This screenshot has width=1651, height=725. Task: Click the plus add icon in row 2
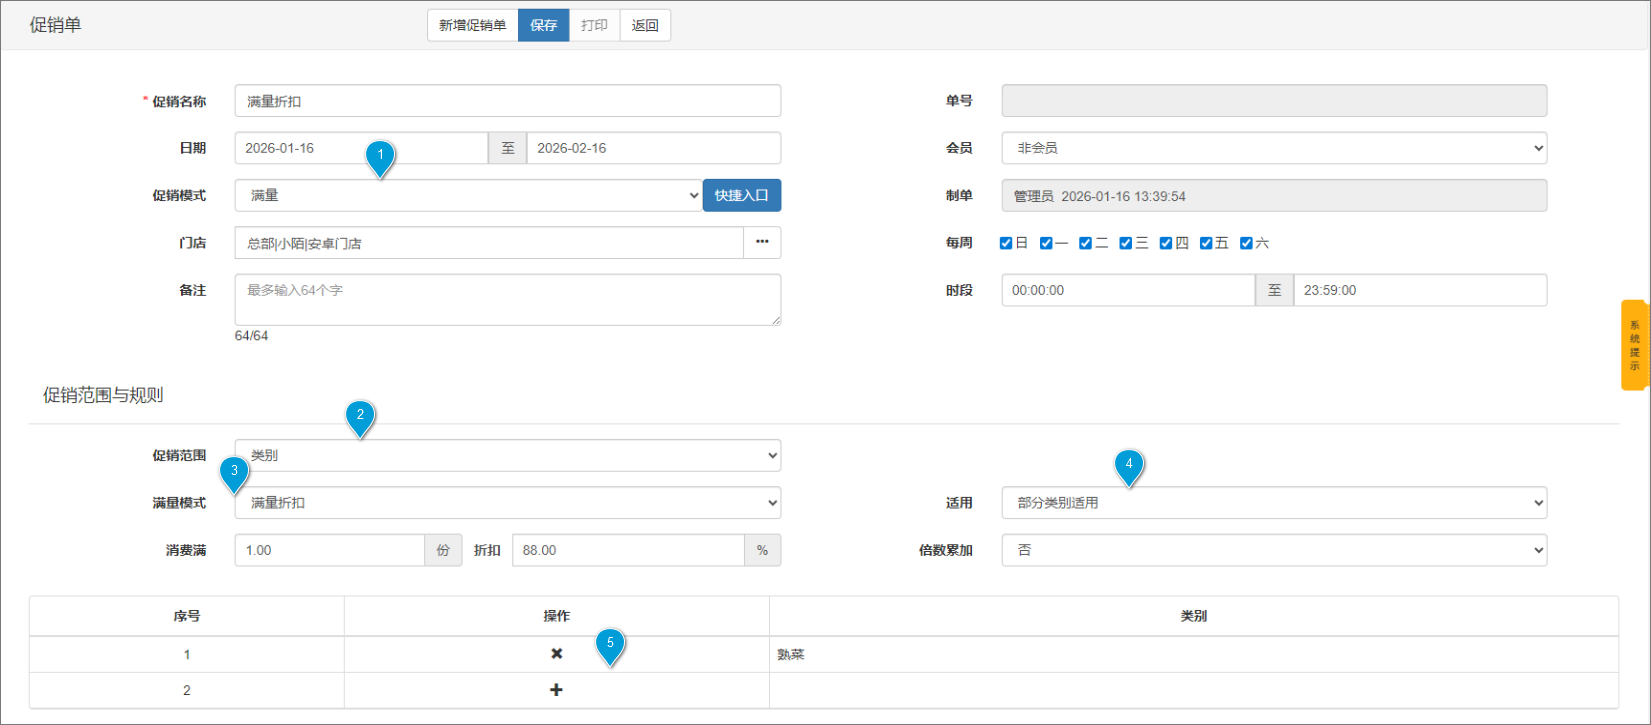coord(556,690)
